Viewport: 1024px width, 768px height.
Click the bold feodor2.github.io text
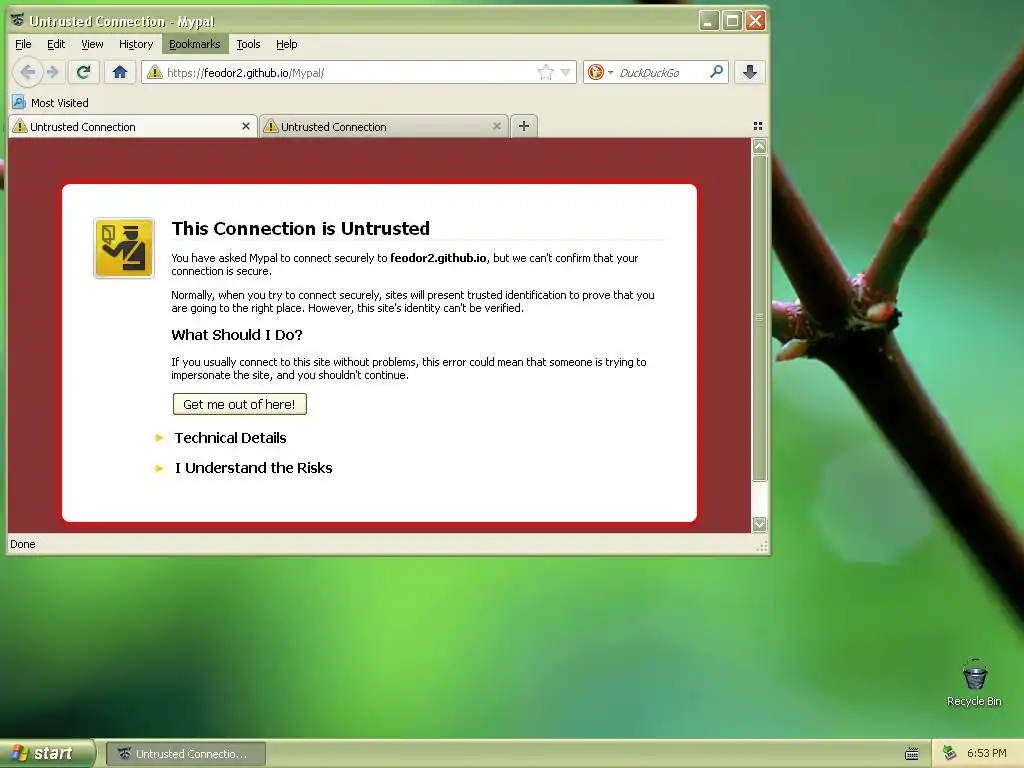[x=438, y=258]
